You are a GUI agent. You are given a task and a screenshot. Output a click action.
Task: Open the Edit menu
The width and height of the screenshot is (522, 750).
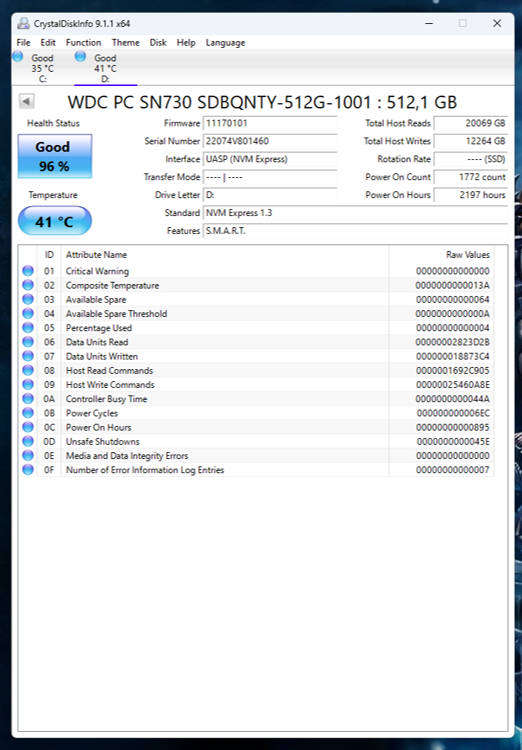pyautogui.click(x=48, y=43)
